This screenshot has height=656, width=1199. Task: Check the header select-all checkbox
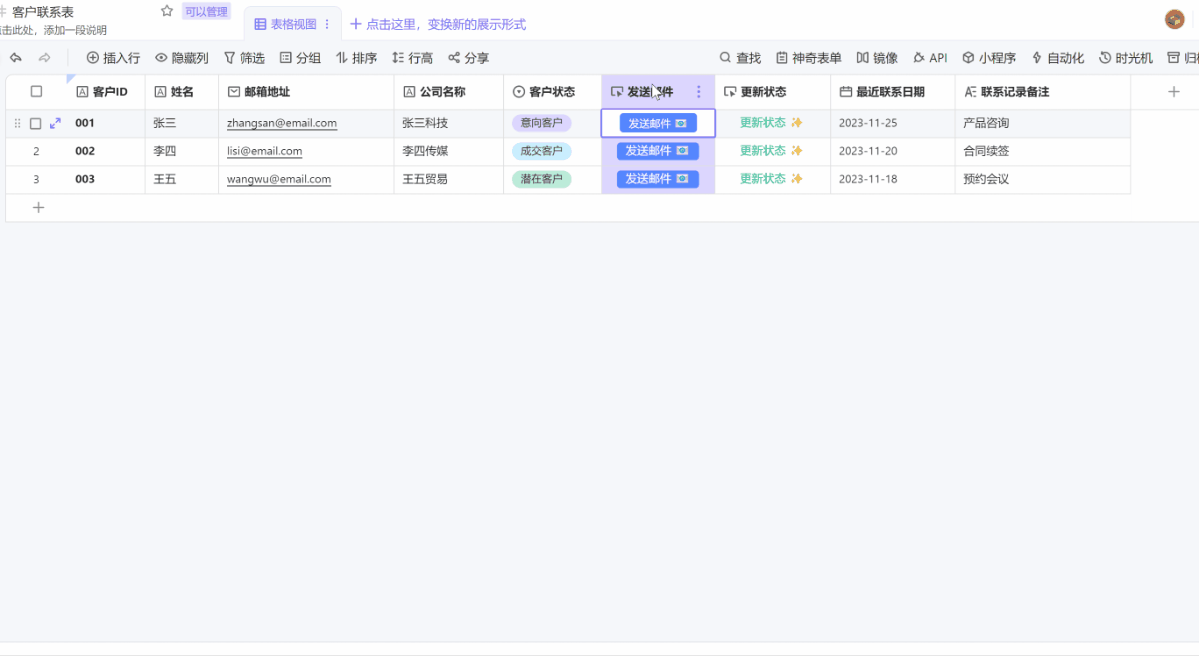click(36, 90)
